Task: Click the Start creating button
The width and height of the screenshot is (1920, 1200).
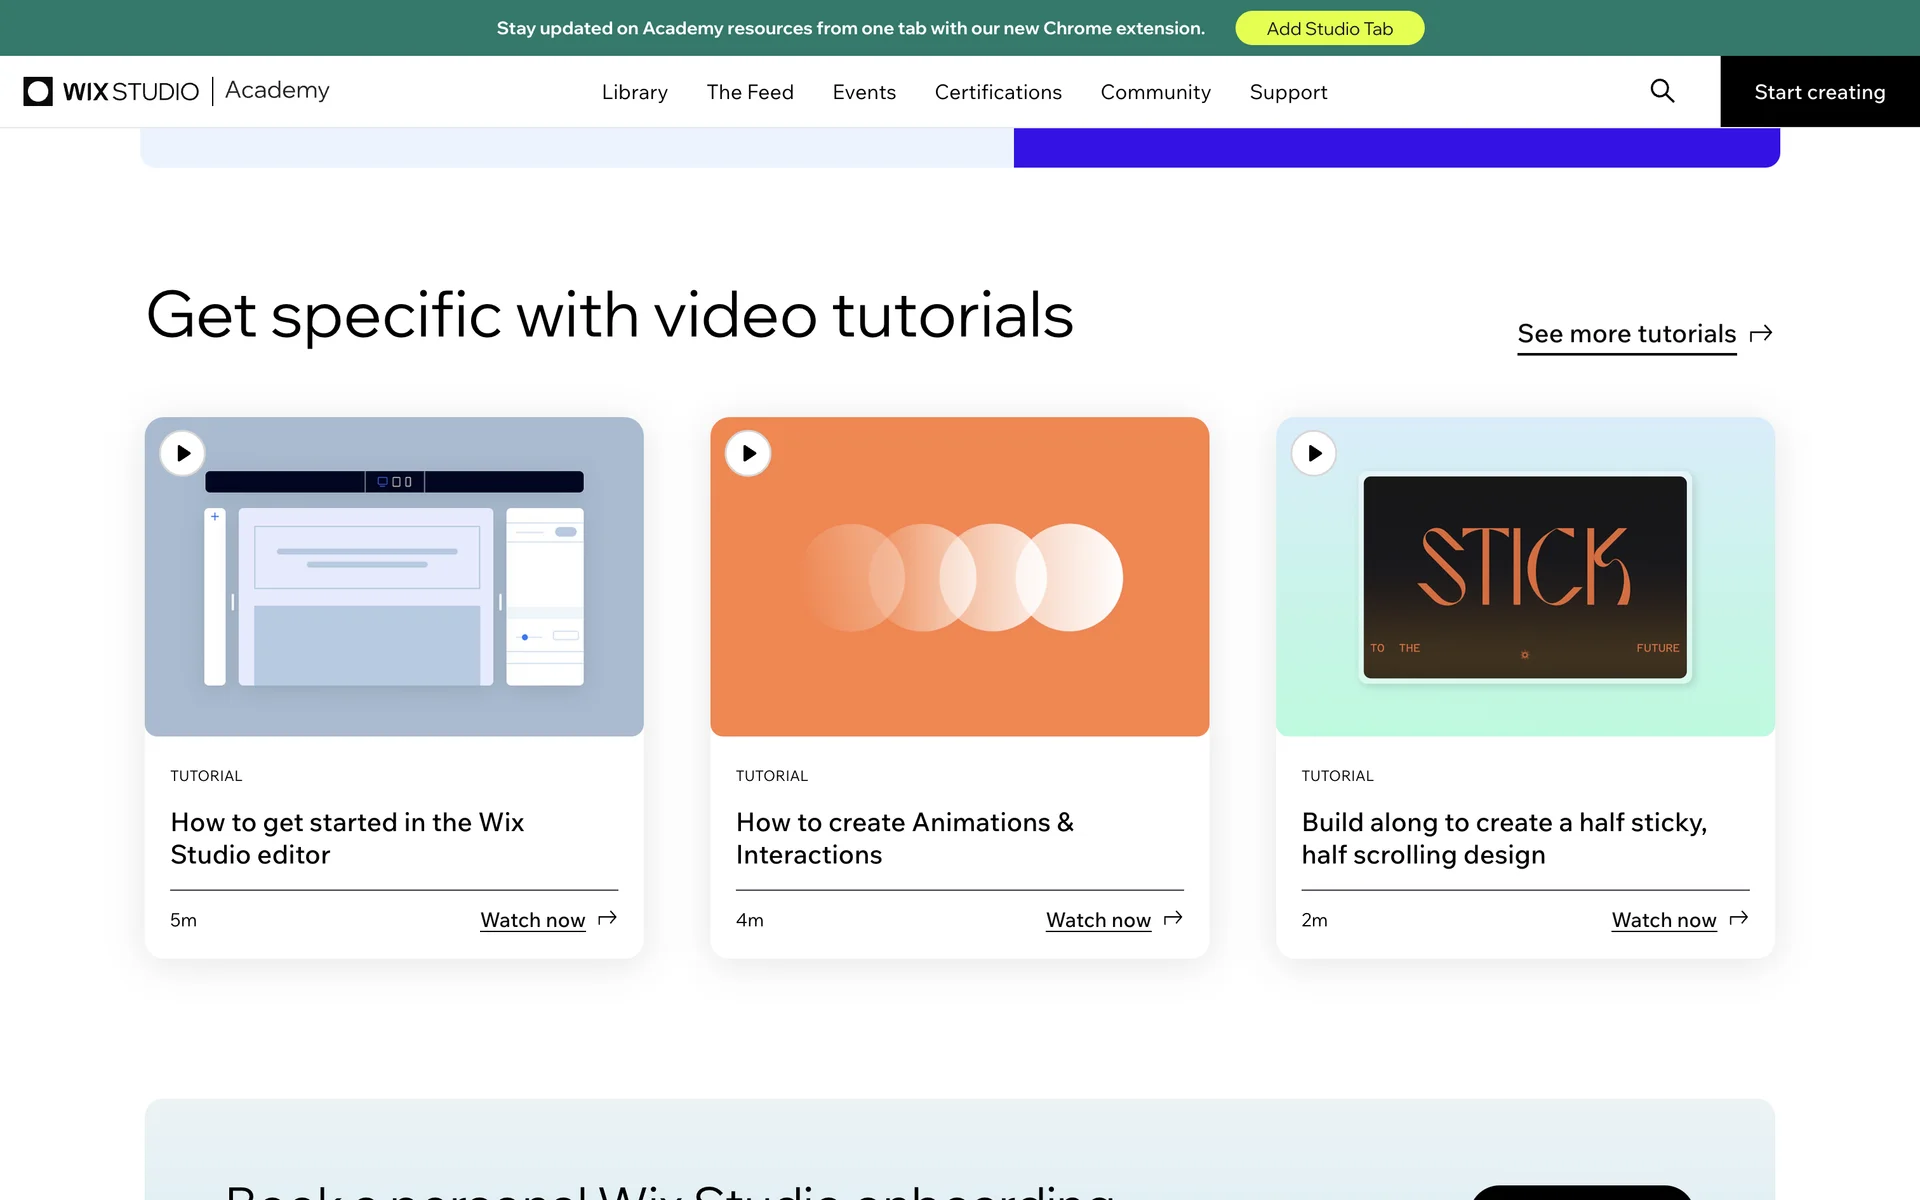Action: (x=1819, y=92)
